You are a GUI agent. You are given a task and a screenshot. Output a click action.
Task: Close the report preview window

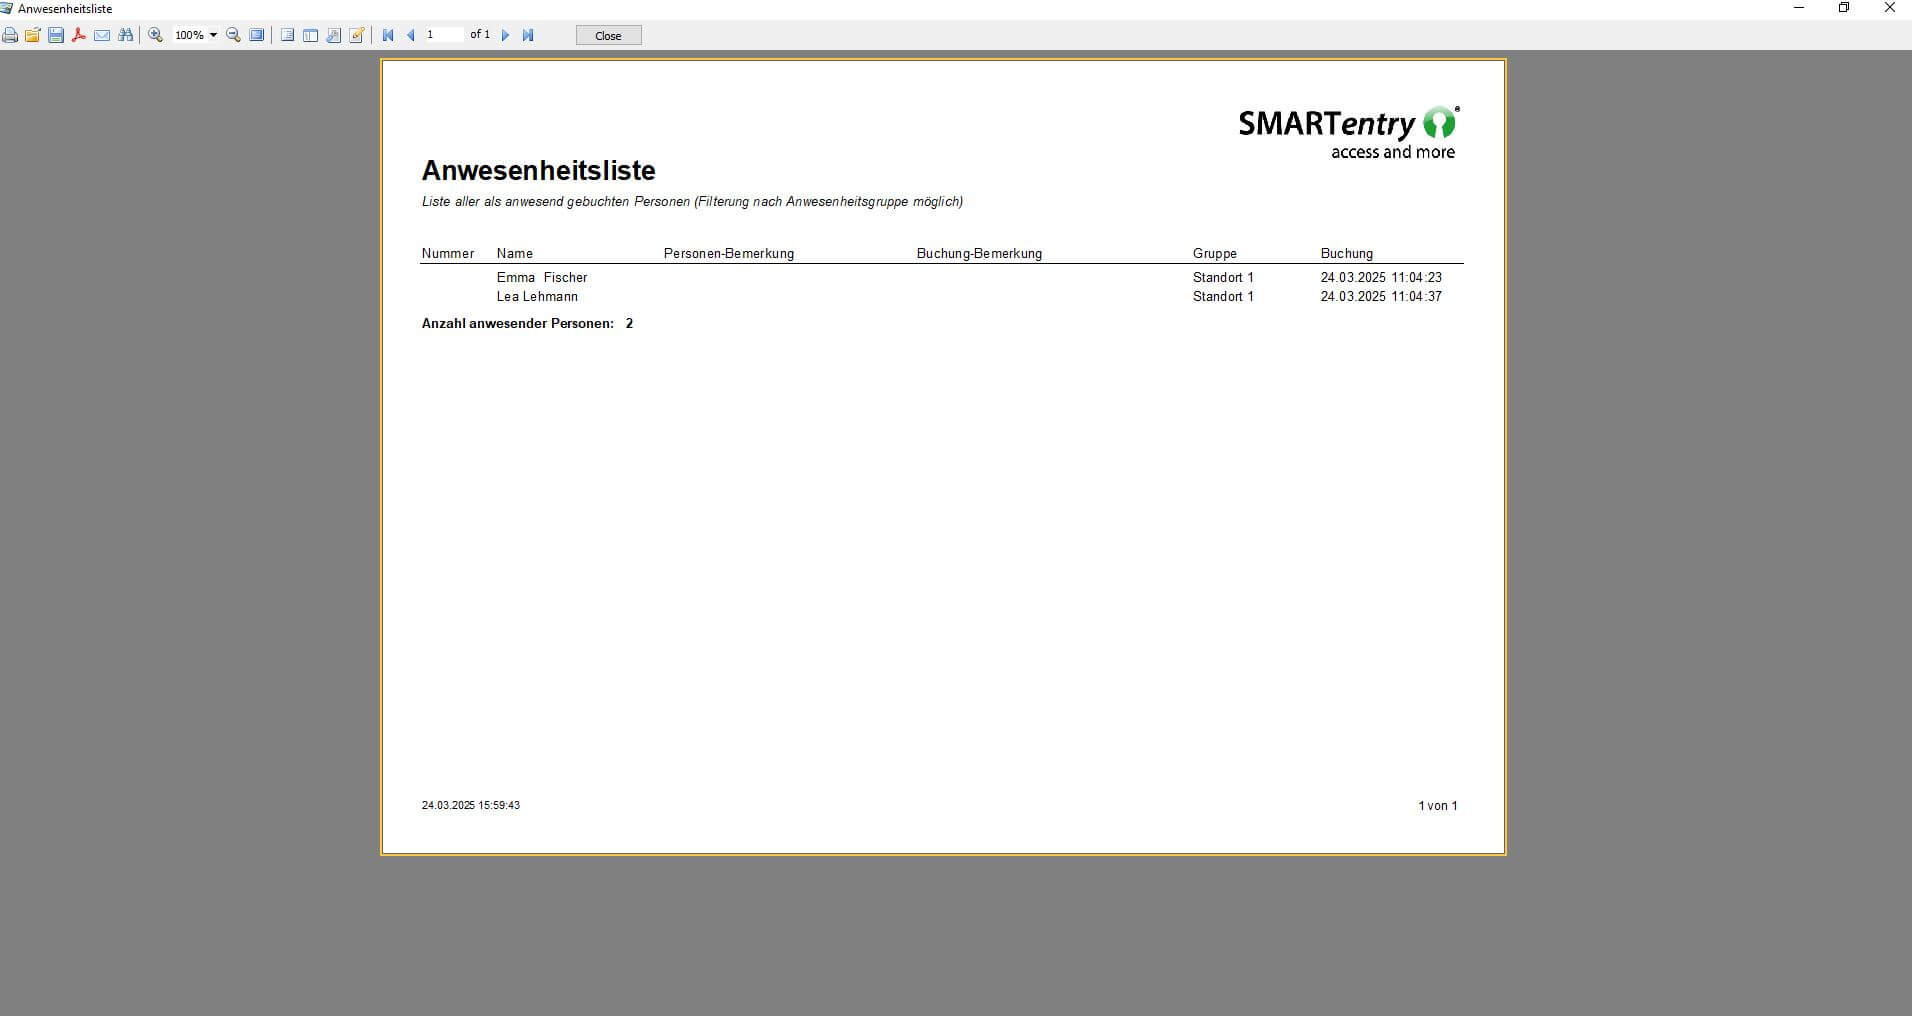608,35
